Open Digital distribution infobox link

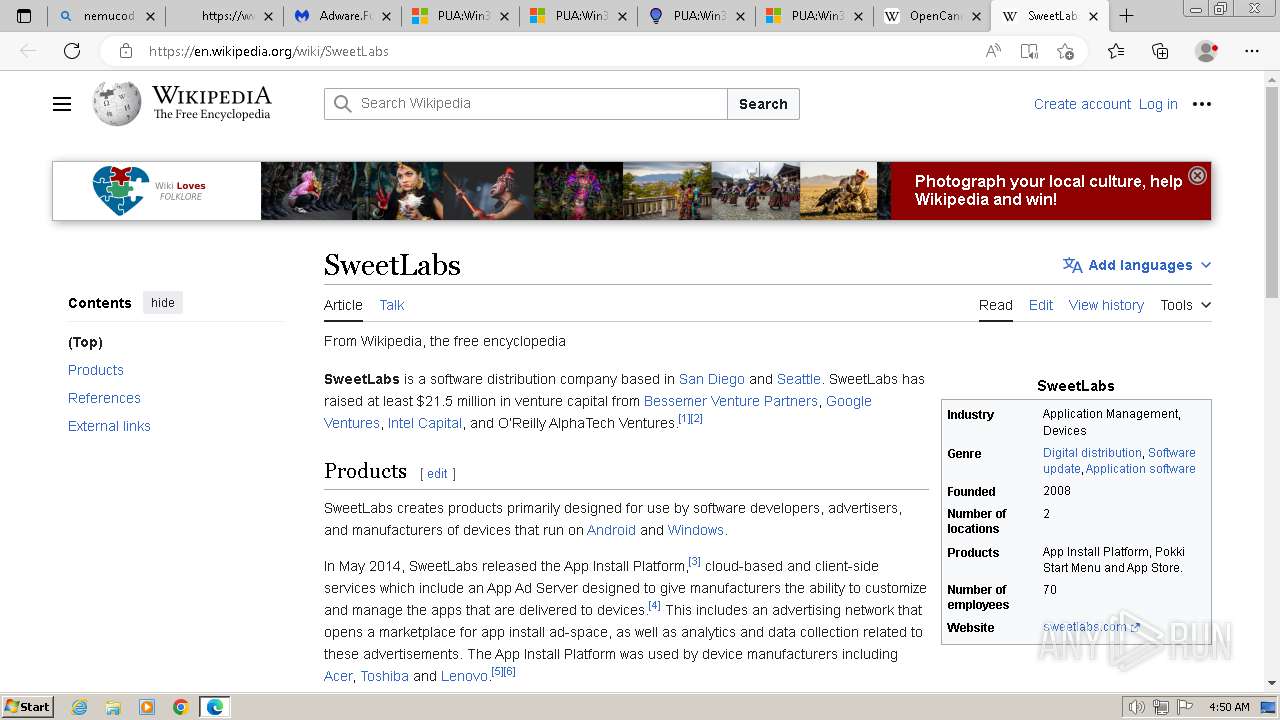(1092, 453)
